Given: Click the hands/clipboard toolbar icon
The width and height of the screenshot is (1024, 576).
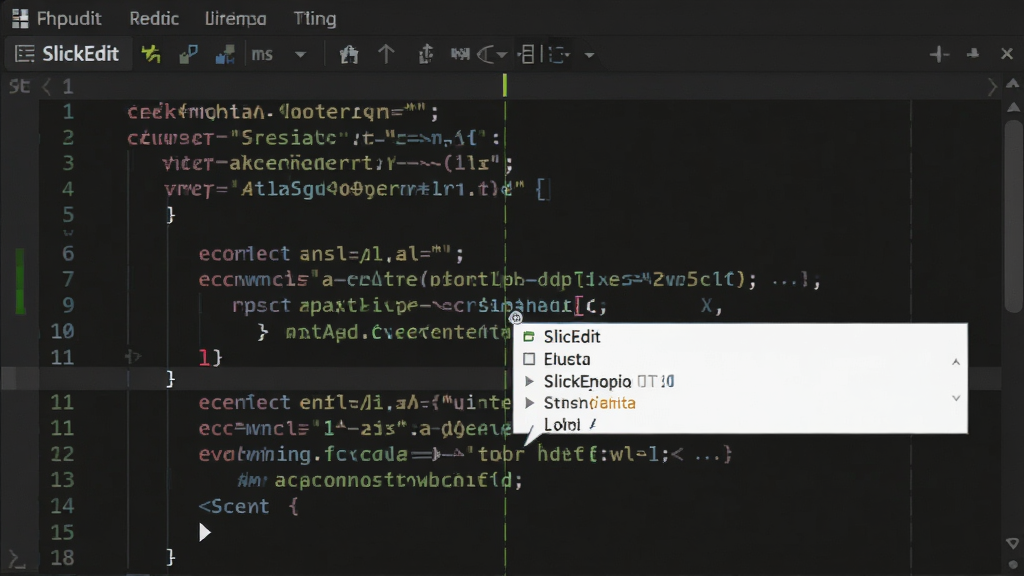Looking at the screenshot, I should click(x=349, y=54).
